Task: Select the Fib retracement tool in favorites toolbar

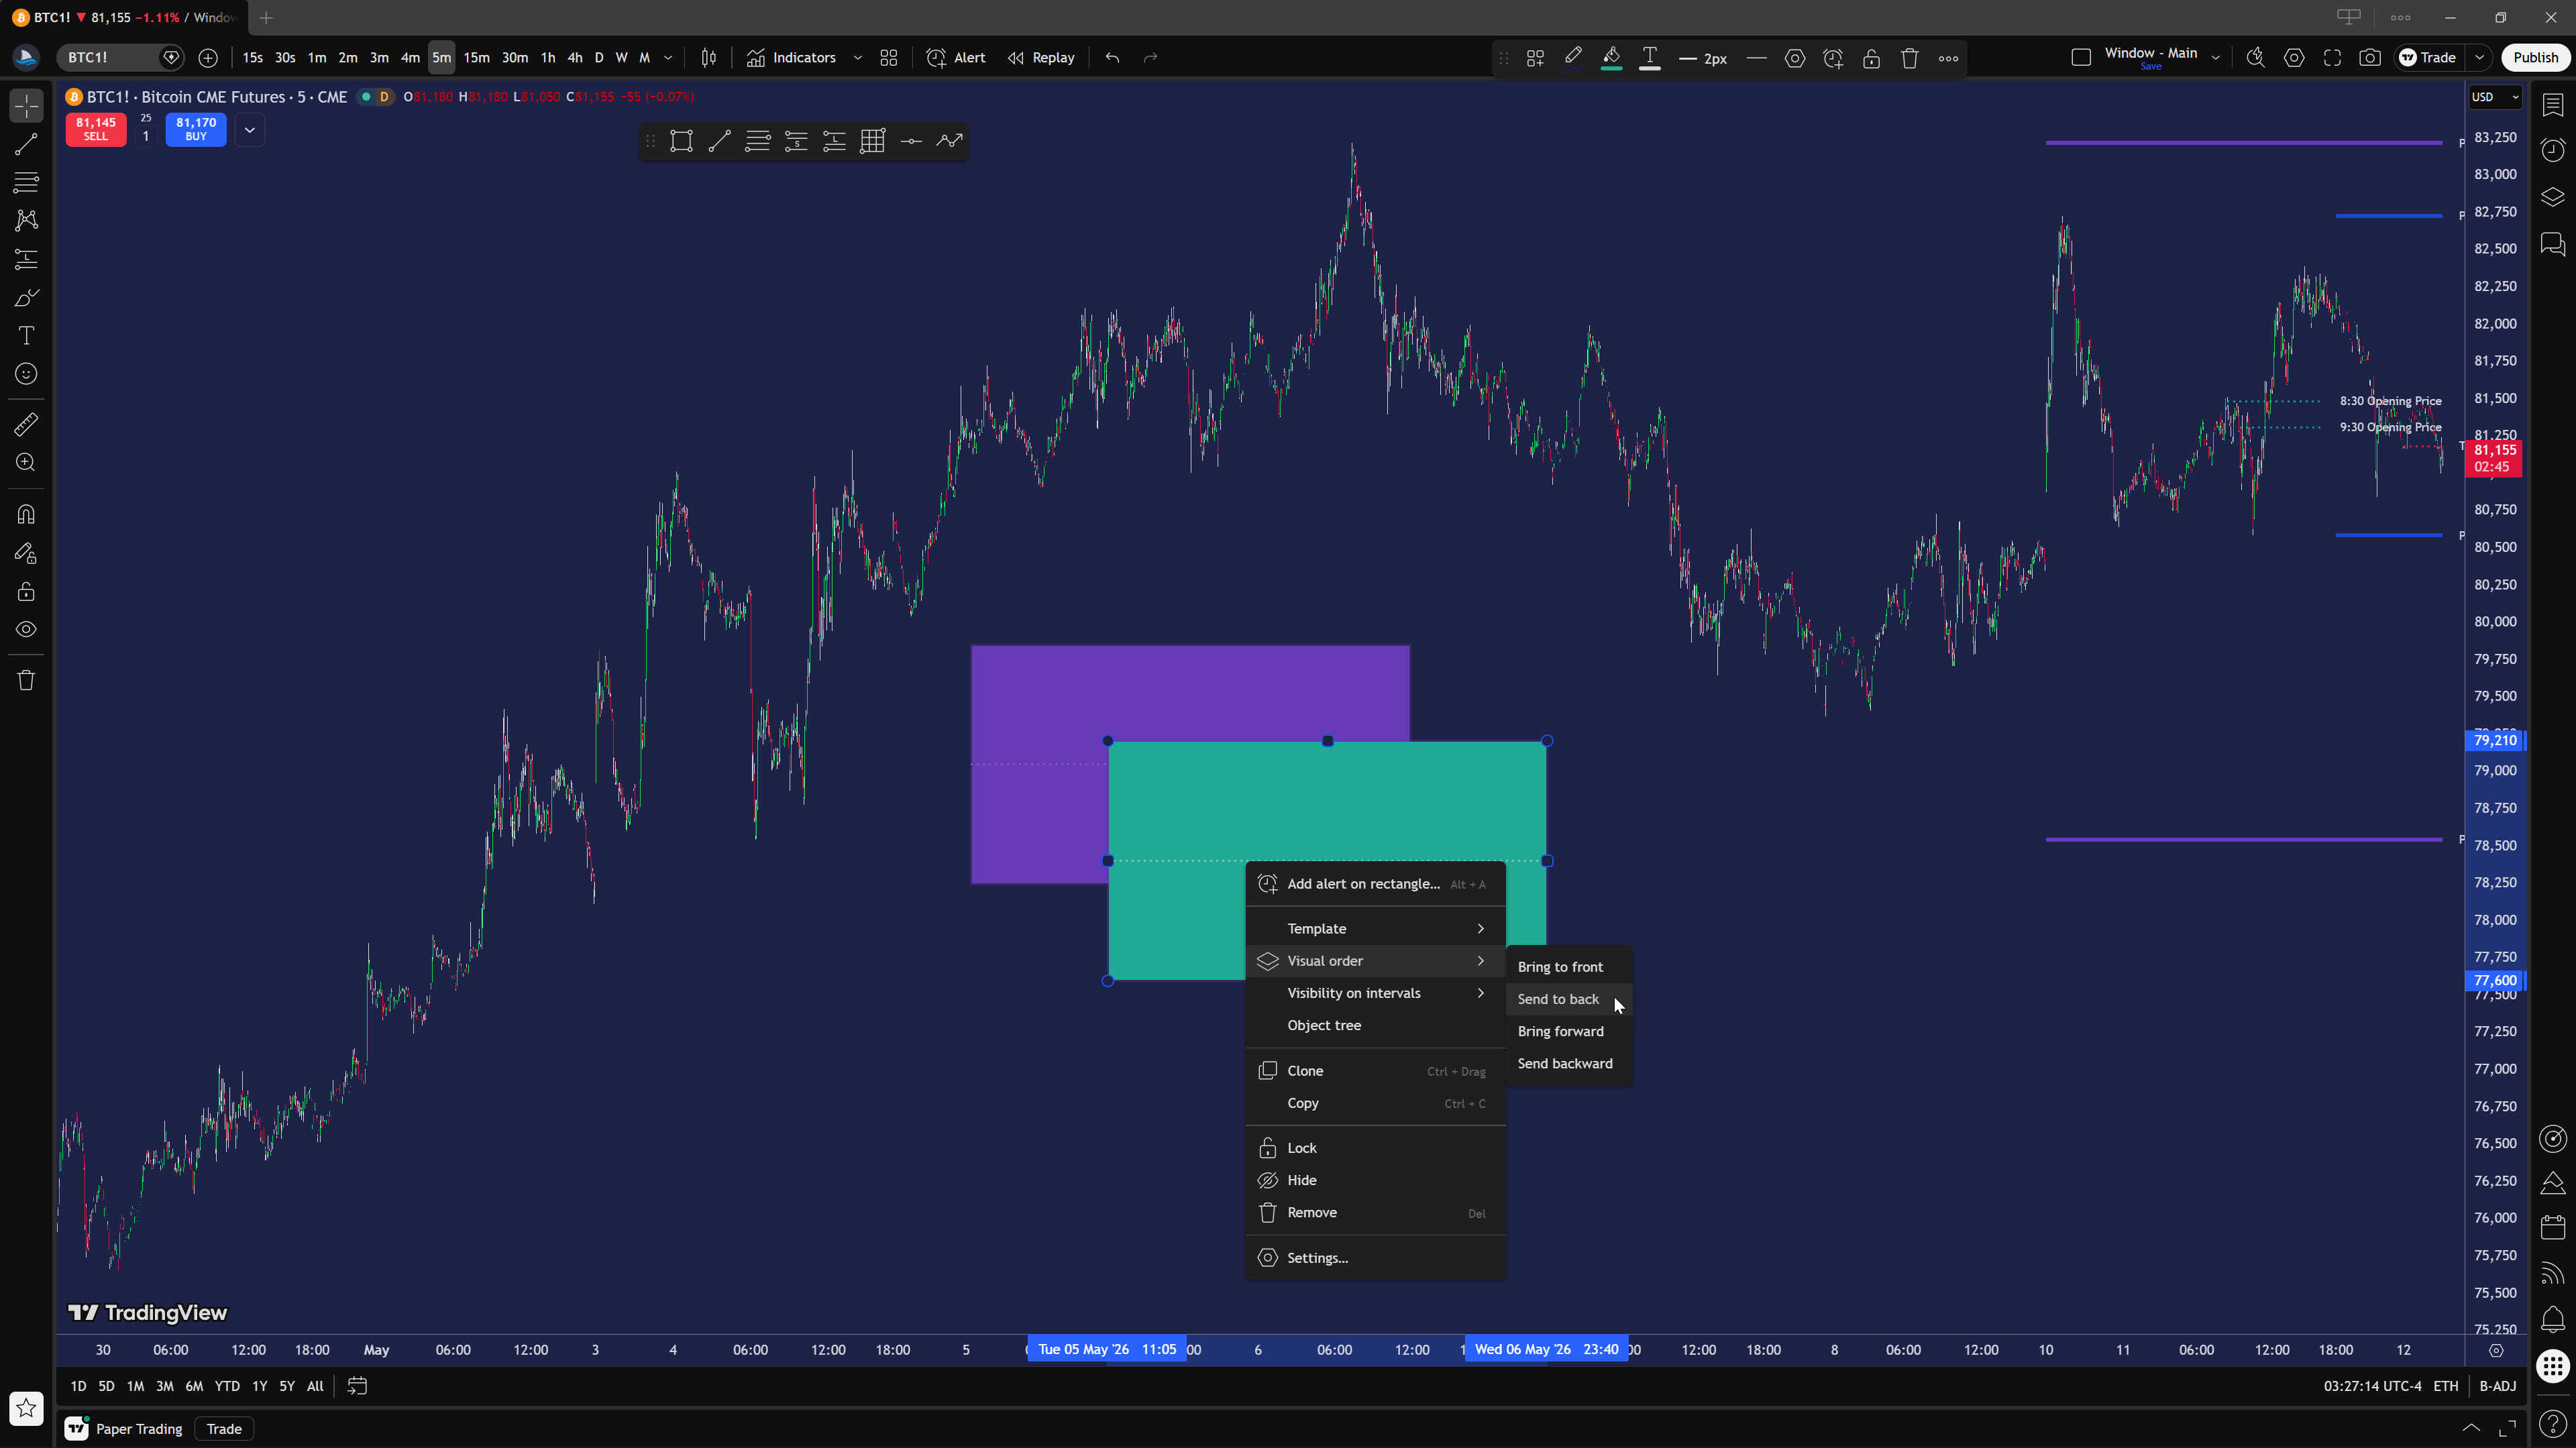Action: (758, 141)
